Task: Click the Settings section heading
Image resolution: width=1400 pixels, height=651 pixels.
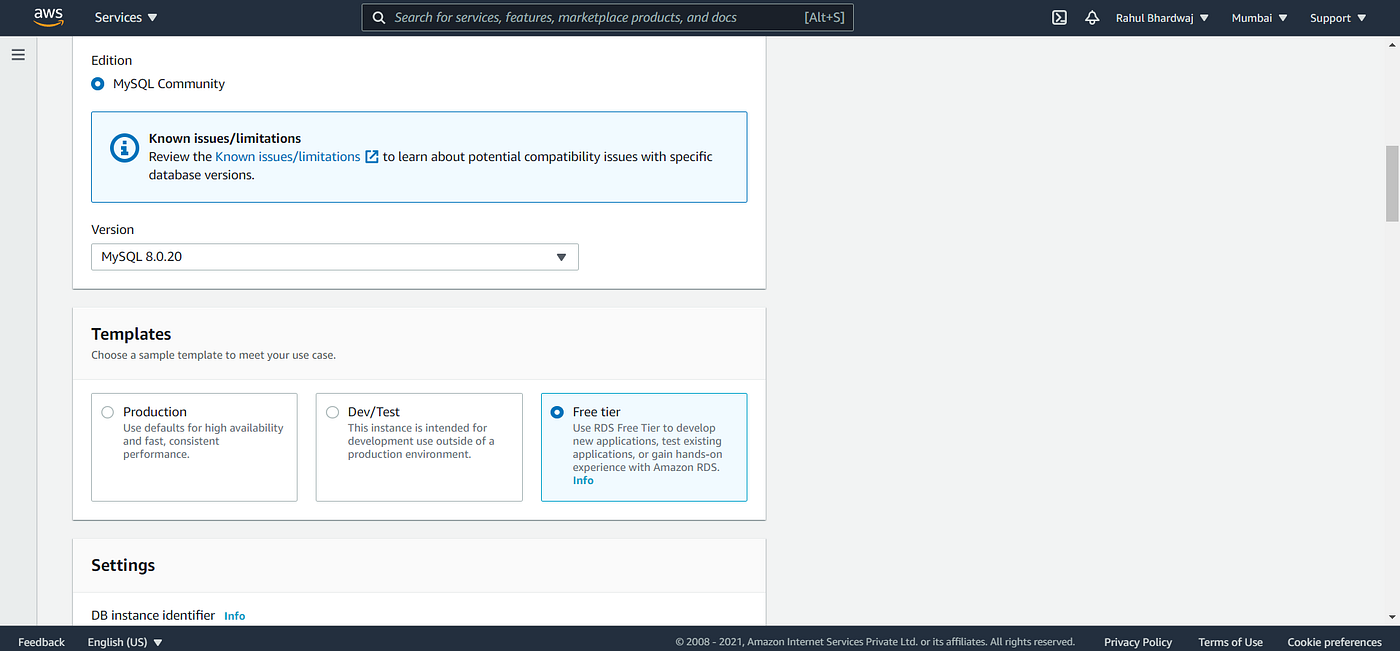Action: 123,565
